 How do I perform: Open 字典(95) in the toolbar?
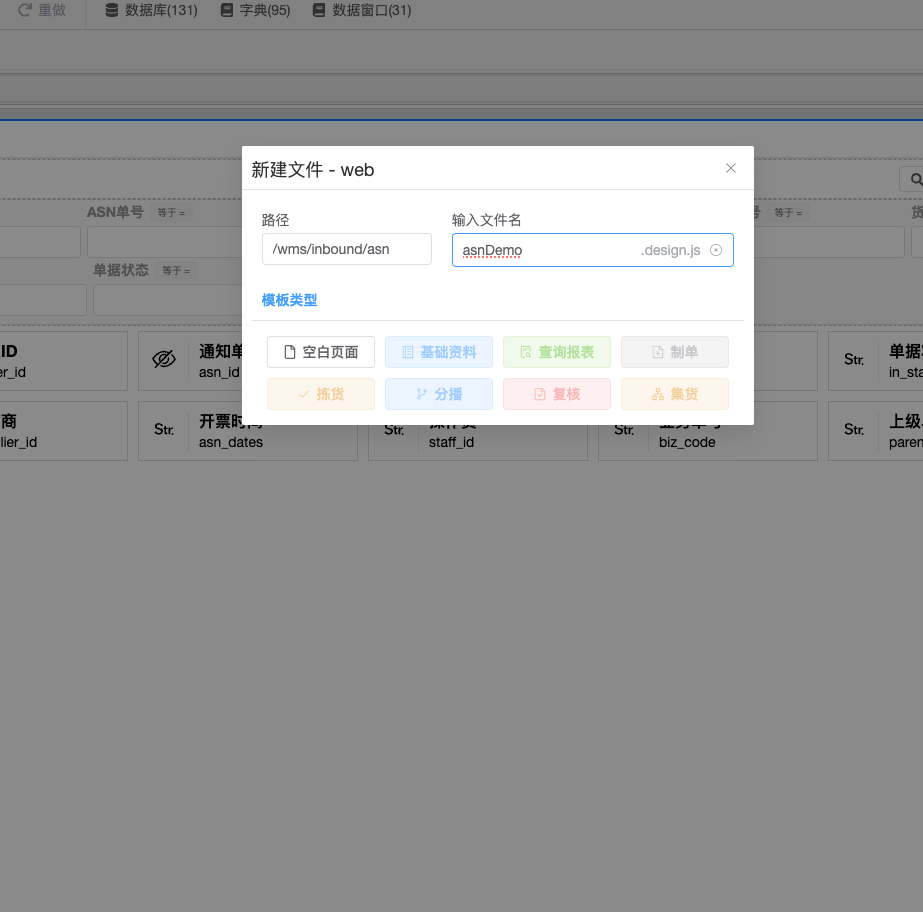coord(255,10)
